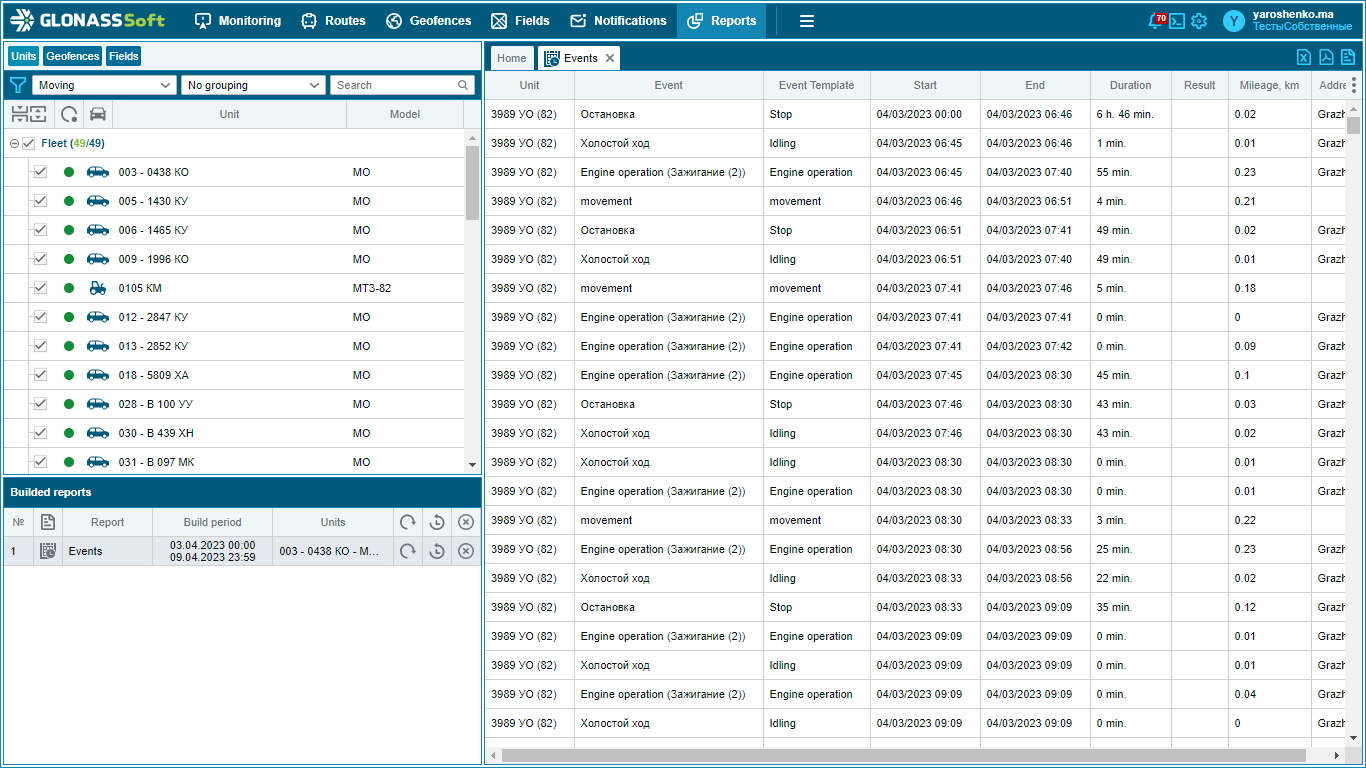Delete the Events report via its X icon
Viewport: 1366px width, 768px height.
(466, 551)
